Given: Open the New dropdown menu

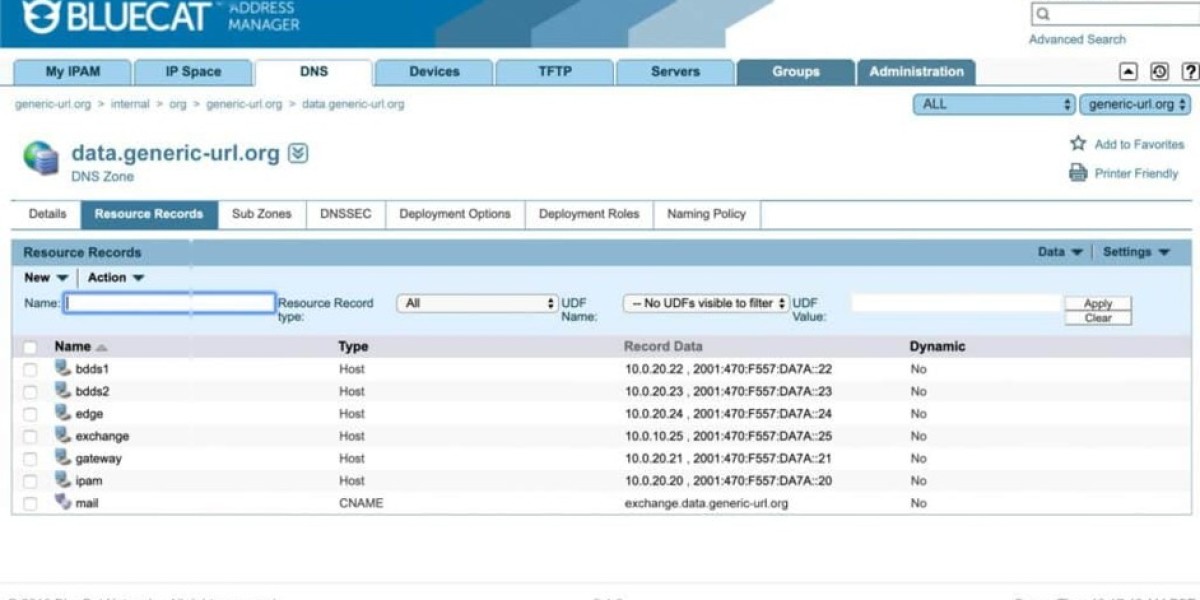Looking at the screenshot, I should pyautogui.click(x=46, y=278).
